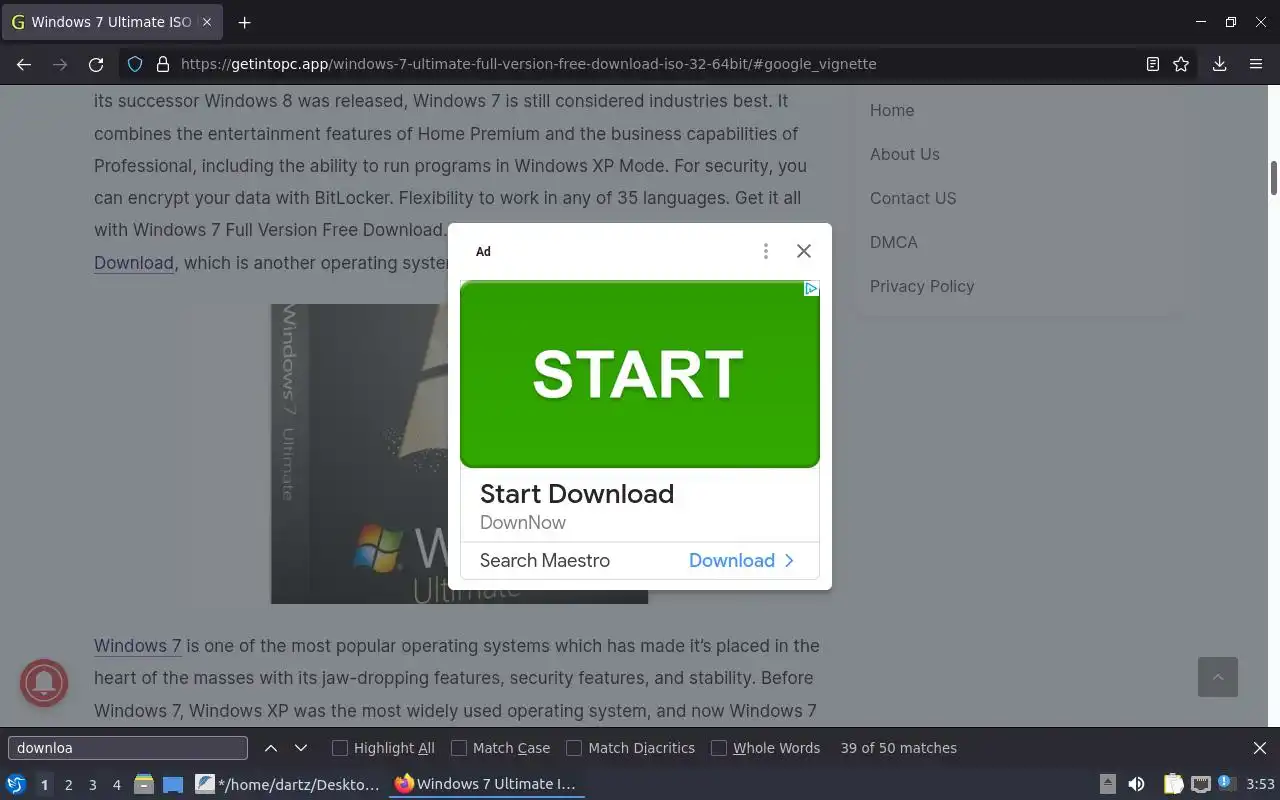Image resolution: width=1280 pixels, height=800 pixels.
Task: Bookmark this page with the star
Action: 1181,64
